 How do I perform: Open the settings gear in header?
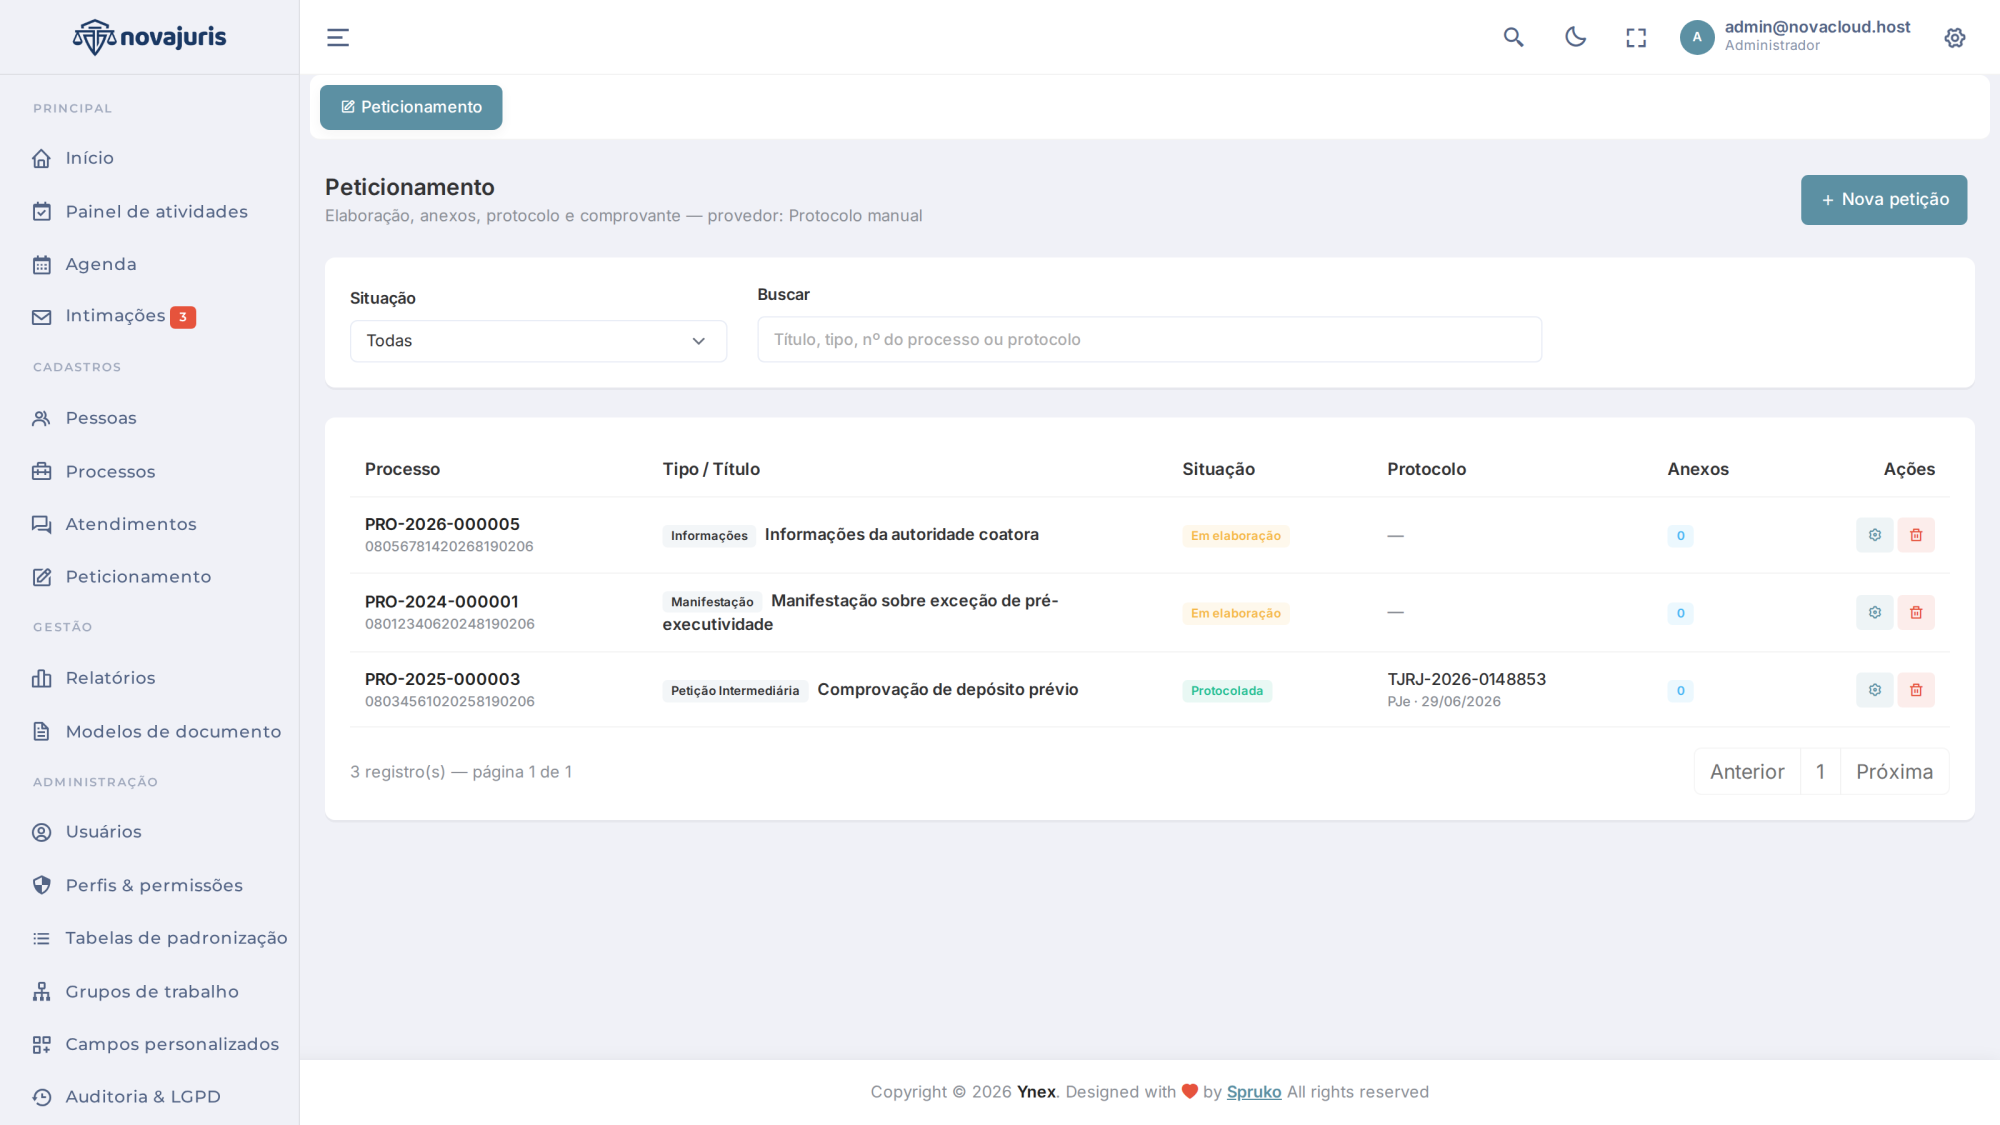1955,38
